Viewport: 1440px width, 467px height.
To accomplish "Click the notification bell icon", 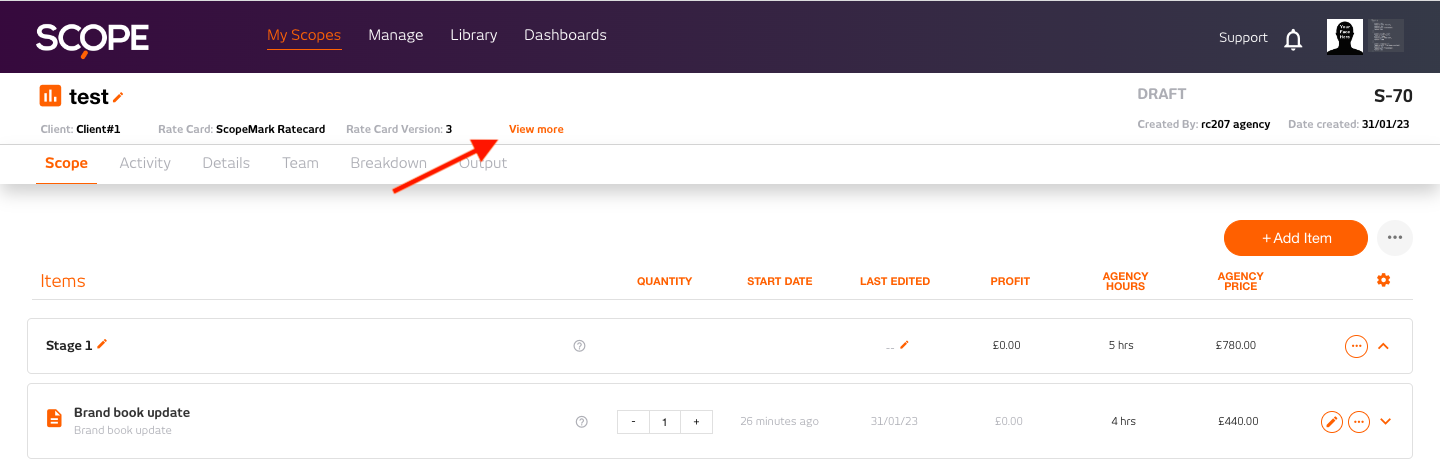I will click(1293, 38).
